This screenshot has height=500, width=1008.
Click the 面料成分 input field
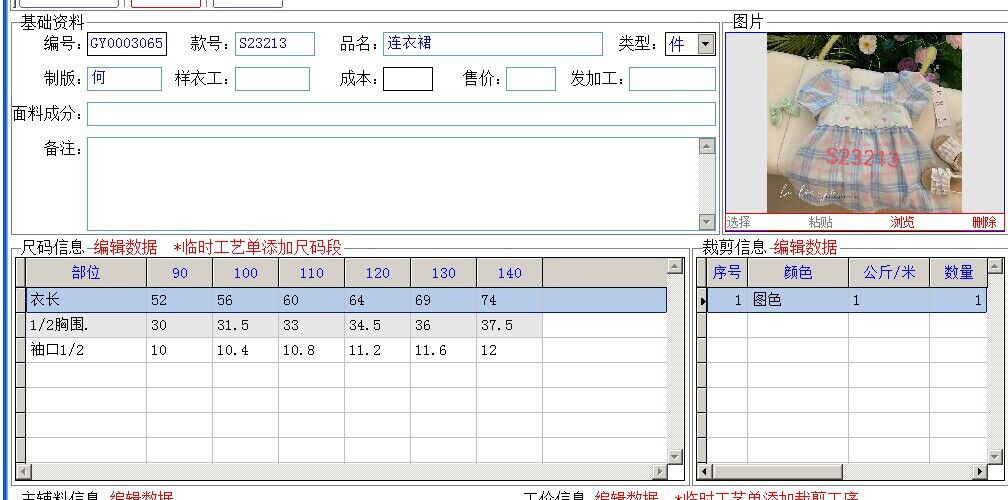coord(401,114)
